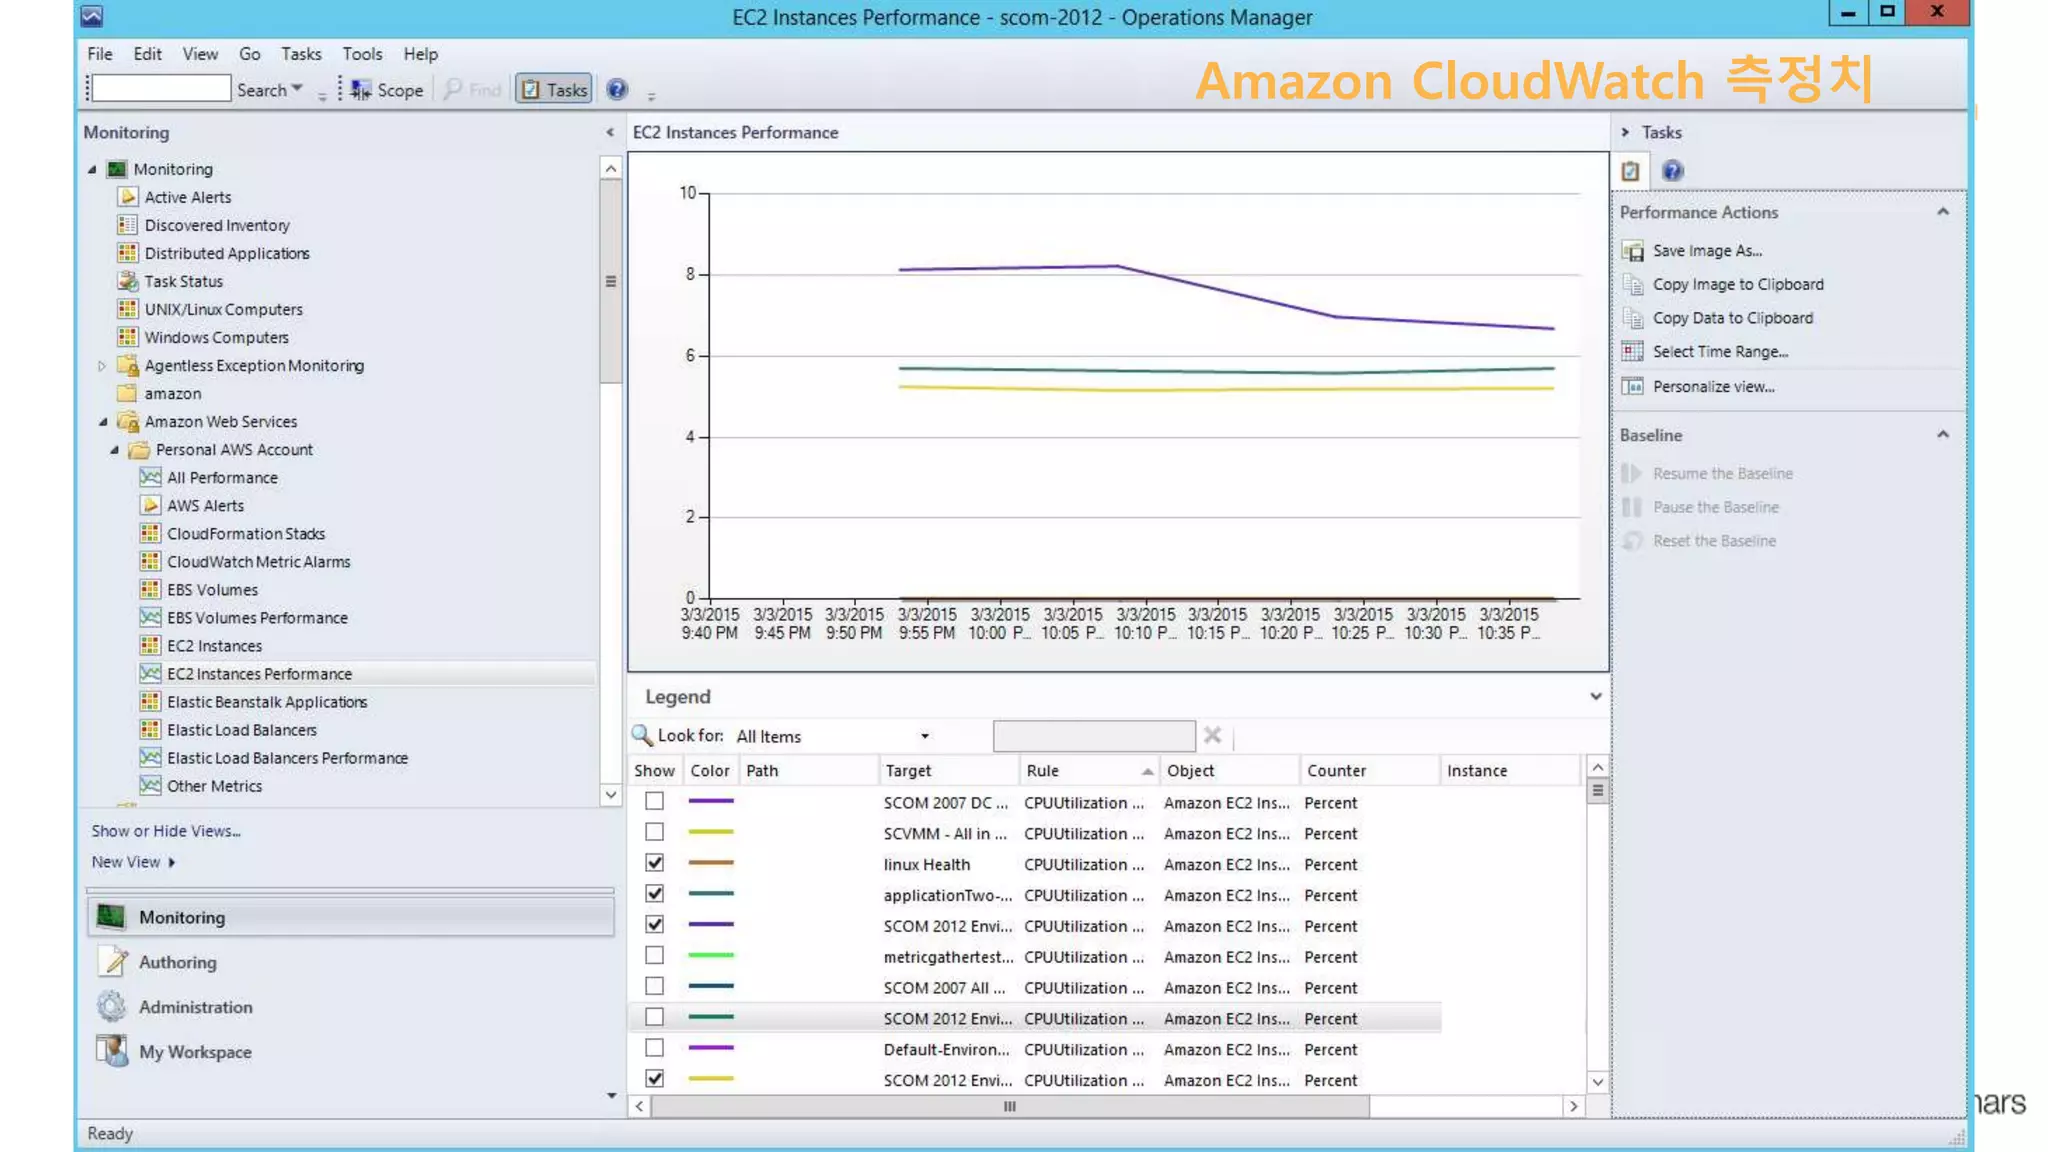Collapse the Personal AWS Account node

[113, 450]
